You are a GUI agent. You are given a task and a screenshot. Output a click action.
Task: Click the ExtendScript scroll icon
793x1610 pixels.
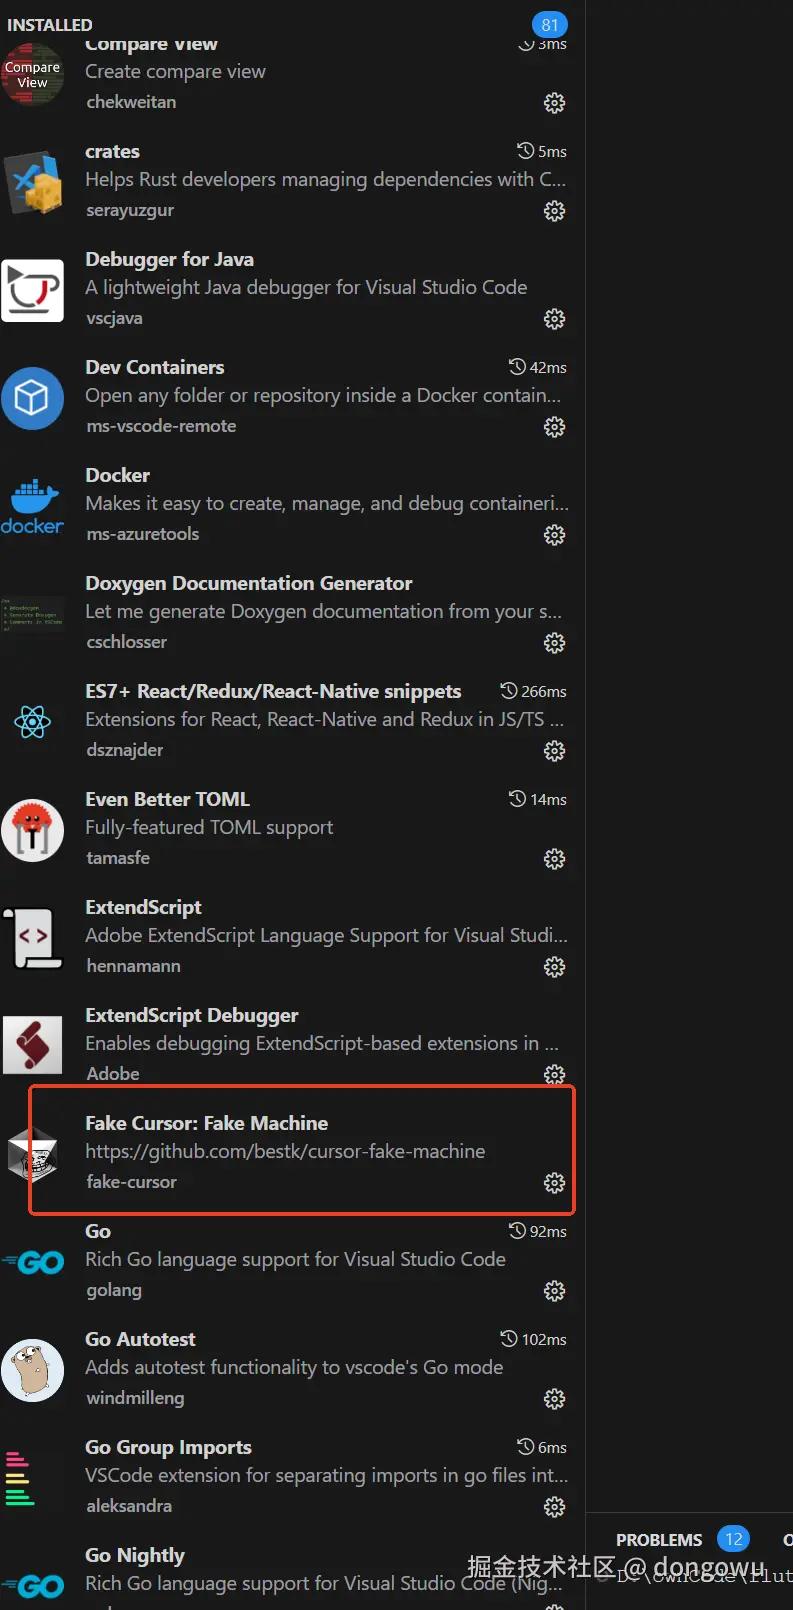[33, 938]
